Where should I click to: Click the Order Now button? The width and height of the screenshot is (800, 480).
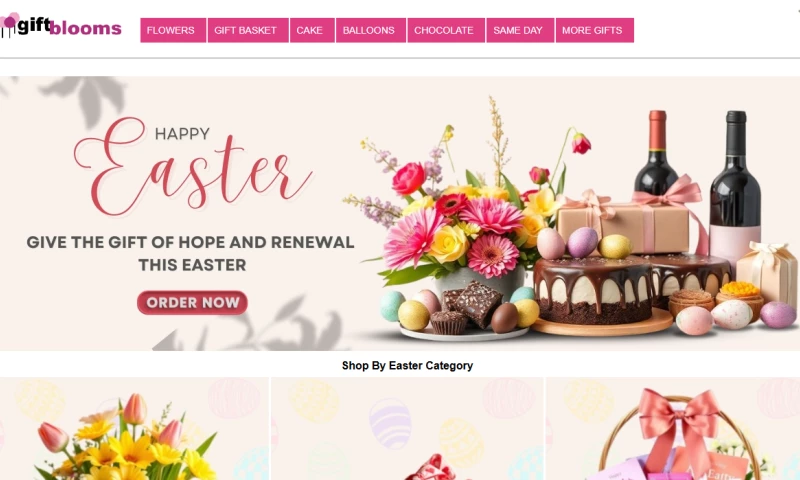192,302
